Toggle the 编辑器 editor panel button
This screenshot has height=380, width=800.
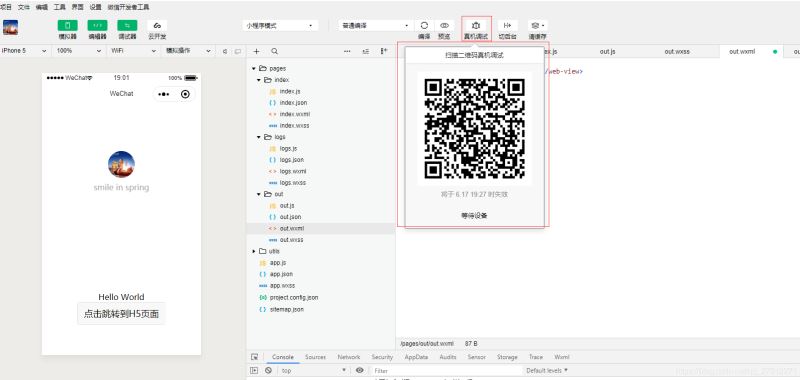coord(97,26)
